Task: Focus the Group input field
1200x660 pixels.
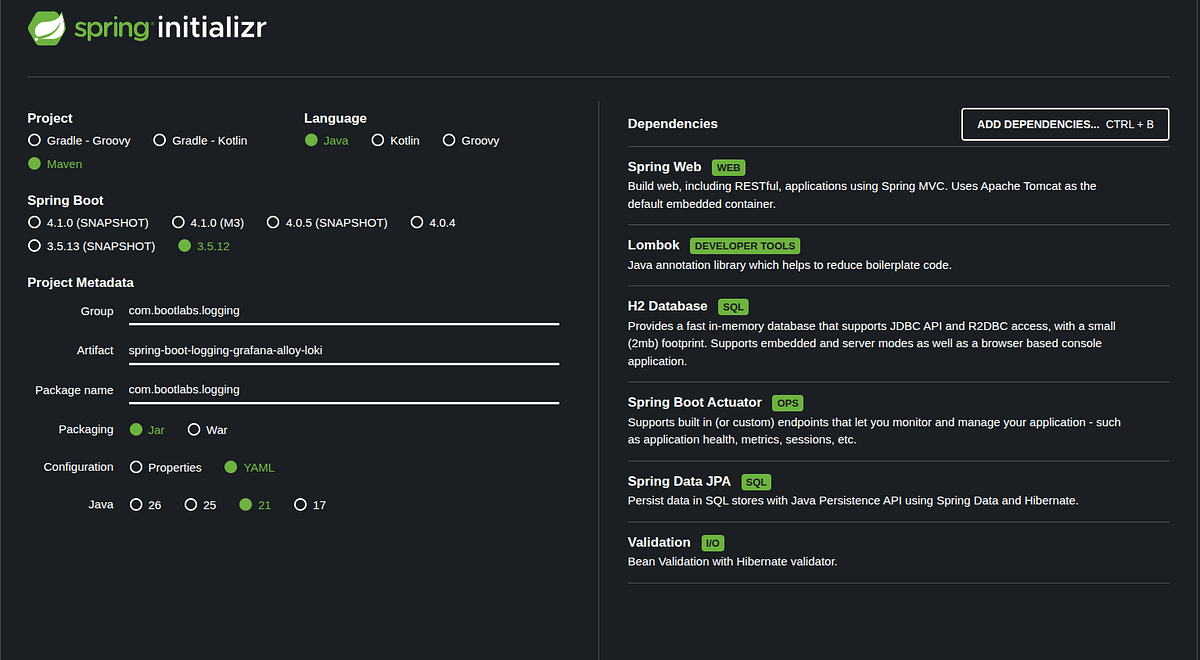Action: (x=343, y=311)
